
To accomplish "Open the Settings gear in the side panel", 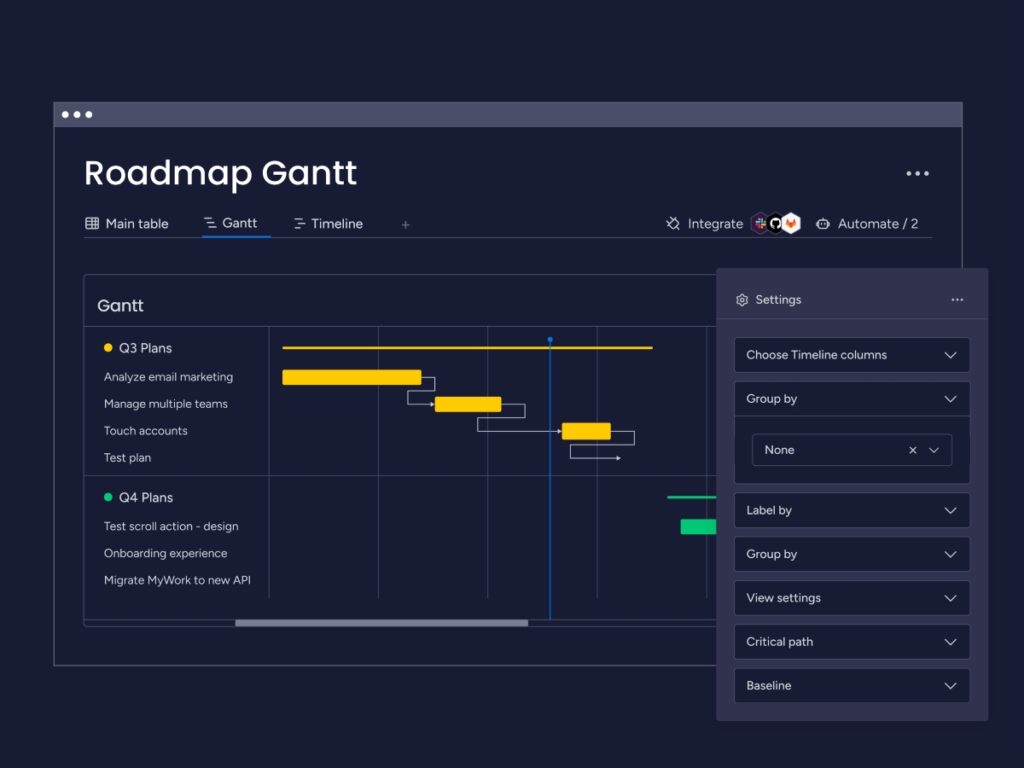I will [742, 299].
